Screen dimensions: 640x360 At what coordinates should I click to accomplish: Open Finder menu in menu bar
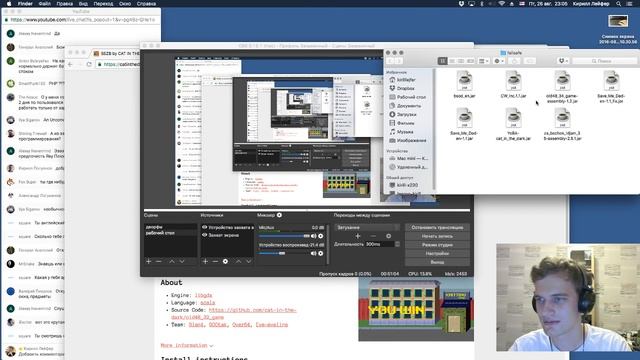point(25,4)
